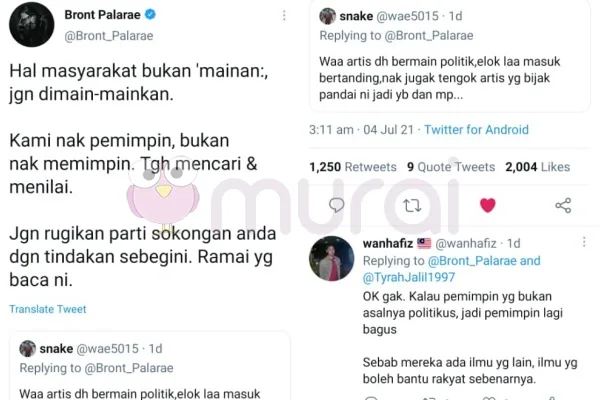Screen dimensions: 600x400
Task: Open the three-dot menu on wanhafiz reply
Action: coord(584,242)
